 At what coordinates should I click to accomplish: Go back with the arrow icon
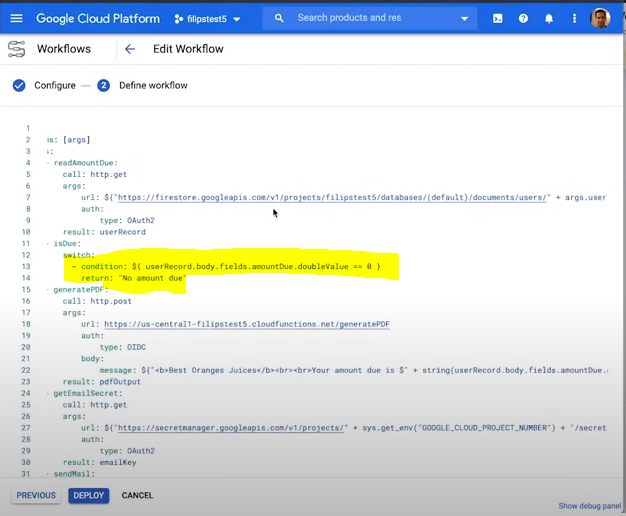(x=130, y=49)
